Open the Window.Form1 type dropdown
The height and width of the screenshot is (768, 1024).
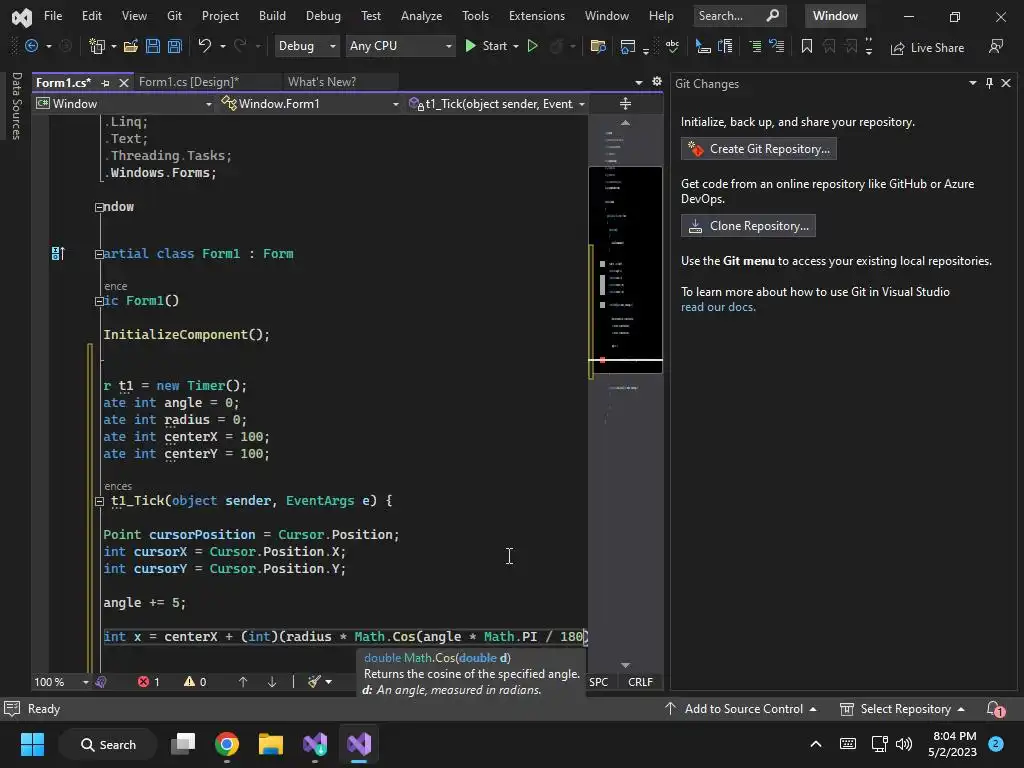310,104
